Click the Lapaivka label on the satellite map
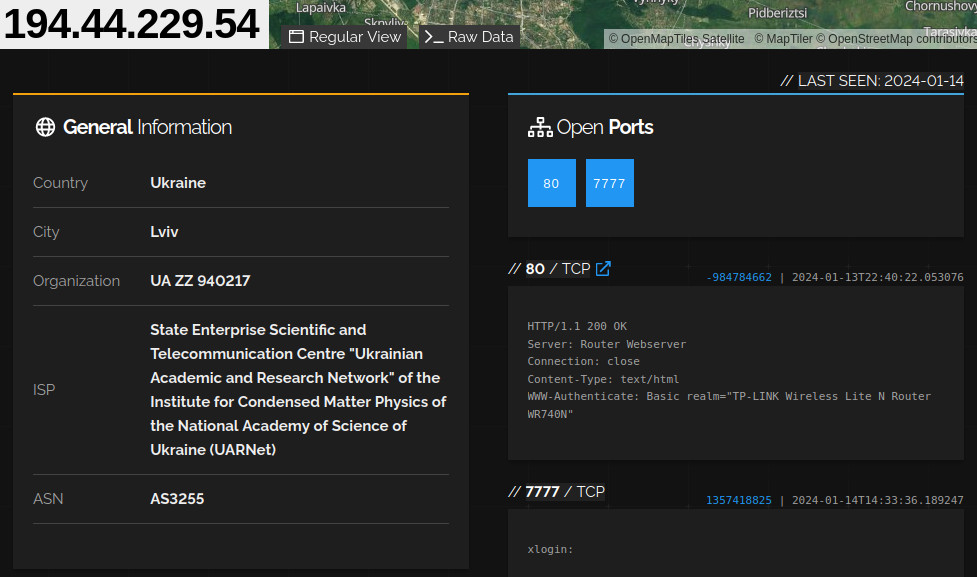The image size is (977, 577). click(320, 7)
